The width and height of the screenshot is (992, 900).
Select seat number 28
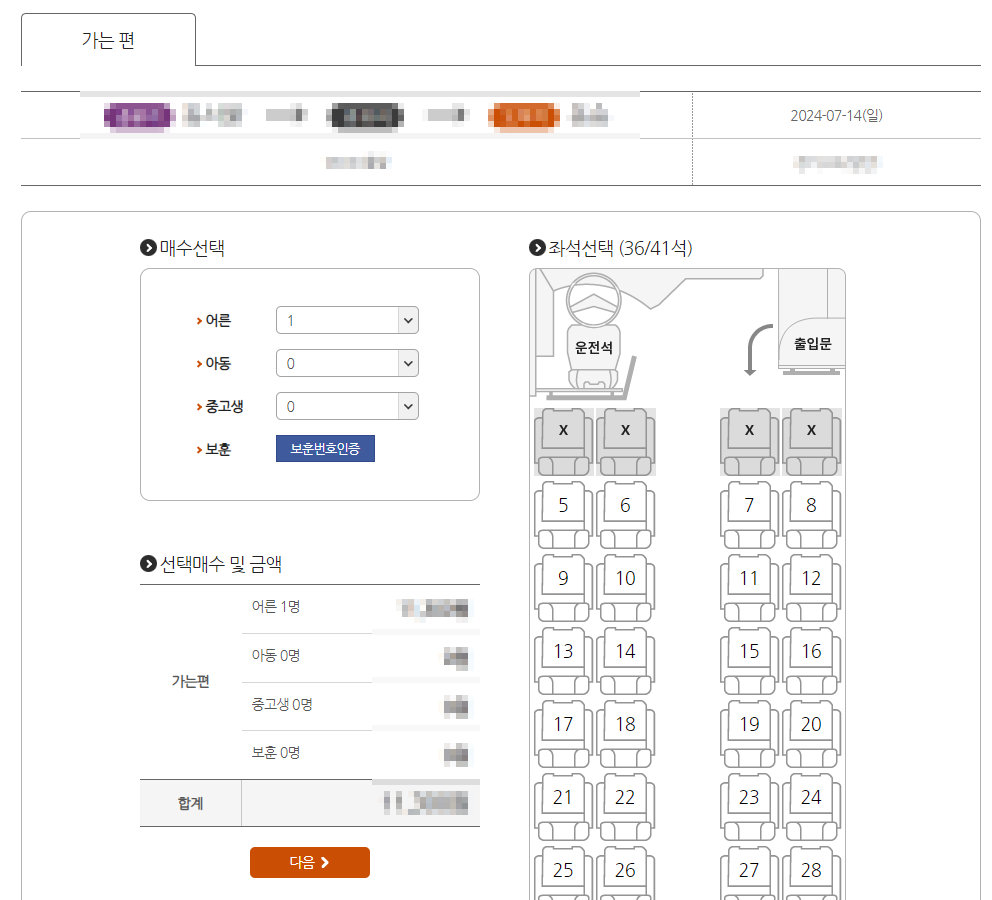click(811, 870)
